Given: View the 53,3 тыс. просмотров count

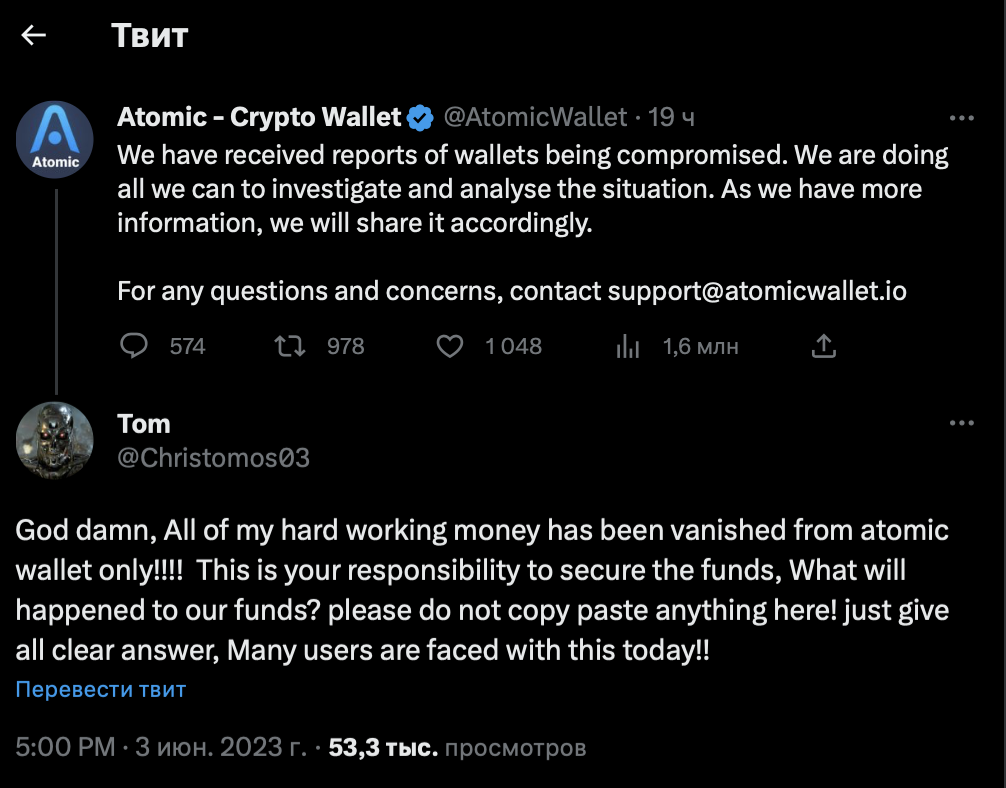Looking at the screenshot, I should point(457,747).
